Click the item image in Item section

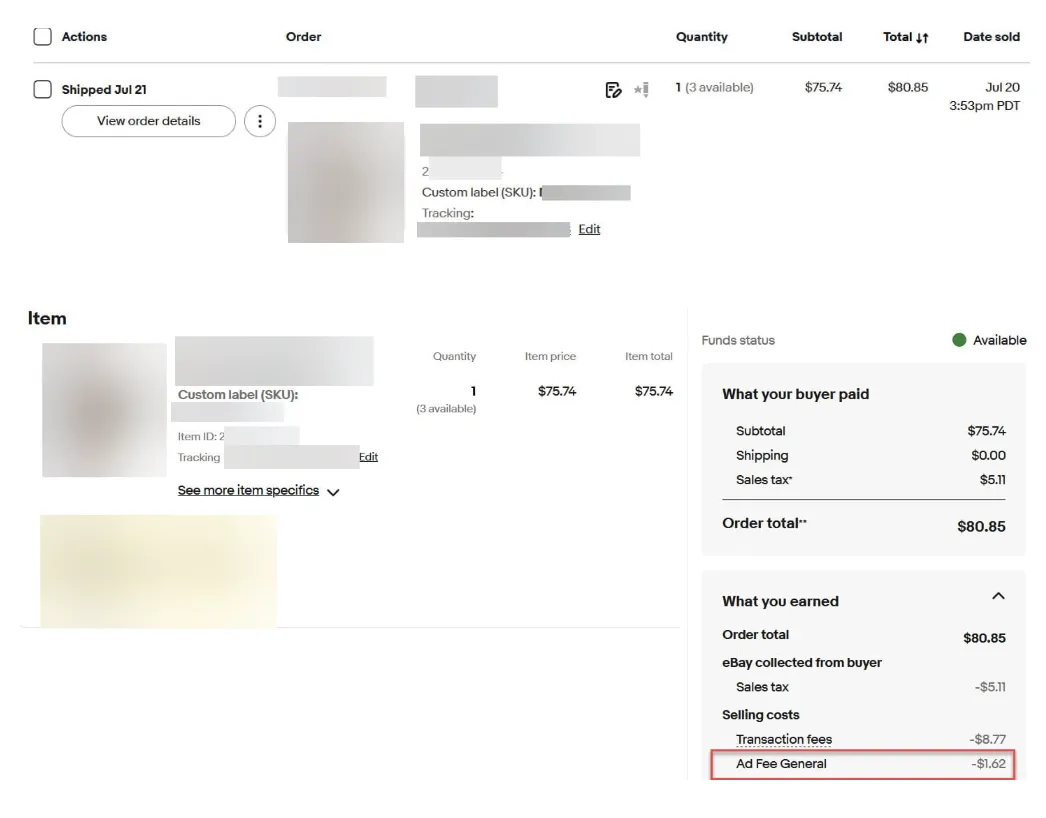(104, 410)
